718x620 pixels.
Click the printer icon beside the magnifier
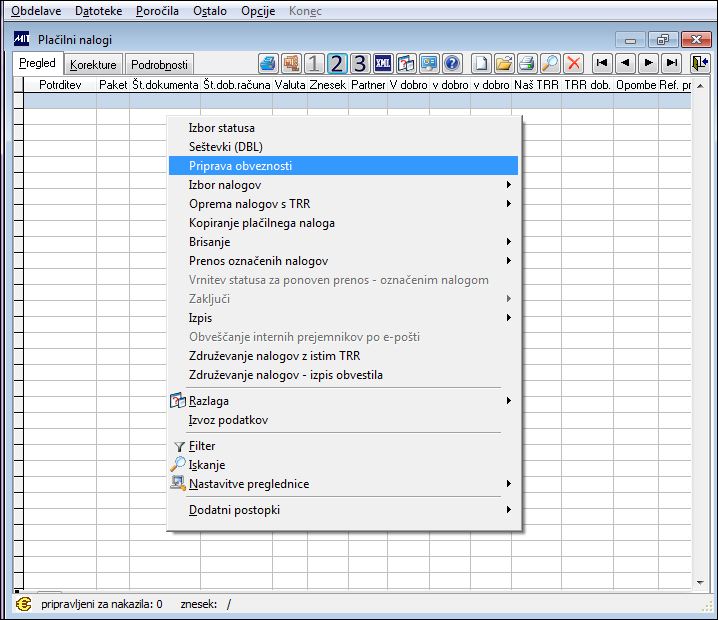[x=527, y=63]
